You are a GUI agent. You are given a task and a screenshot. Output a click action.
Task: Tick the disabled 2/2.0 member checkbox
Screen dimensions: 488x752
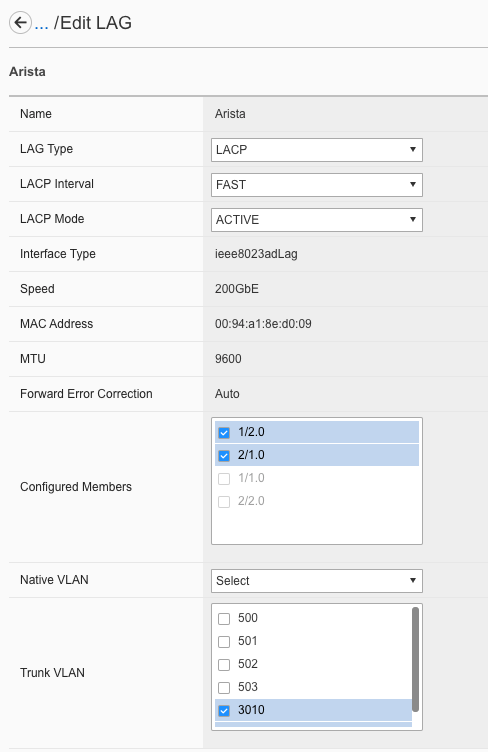pyautogui.click(x=224, y=502)
